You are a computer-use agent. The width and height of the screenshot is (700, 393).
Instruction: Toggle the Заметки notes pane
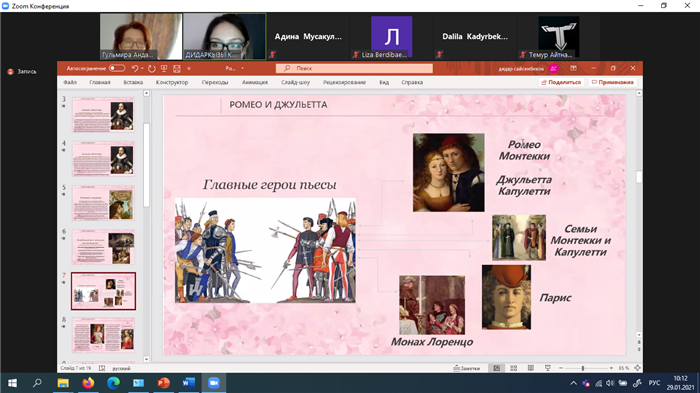[x=467, y=368]
